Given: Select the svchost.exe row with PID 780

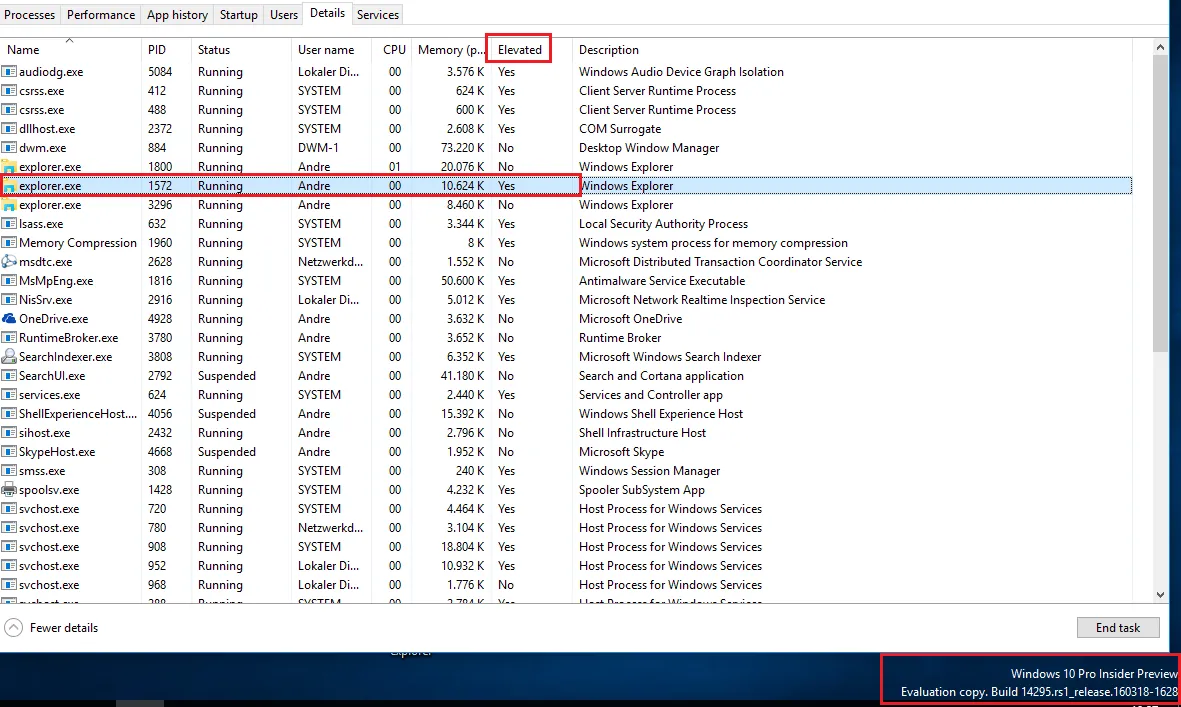Looking at the screenshot, I should [x=566, y=528].
